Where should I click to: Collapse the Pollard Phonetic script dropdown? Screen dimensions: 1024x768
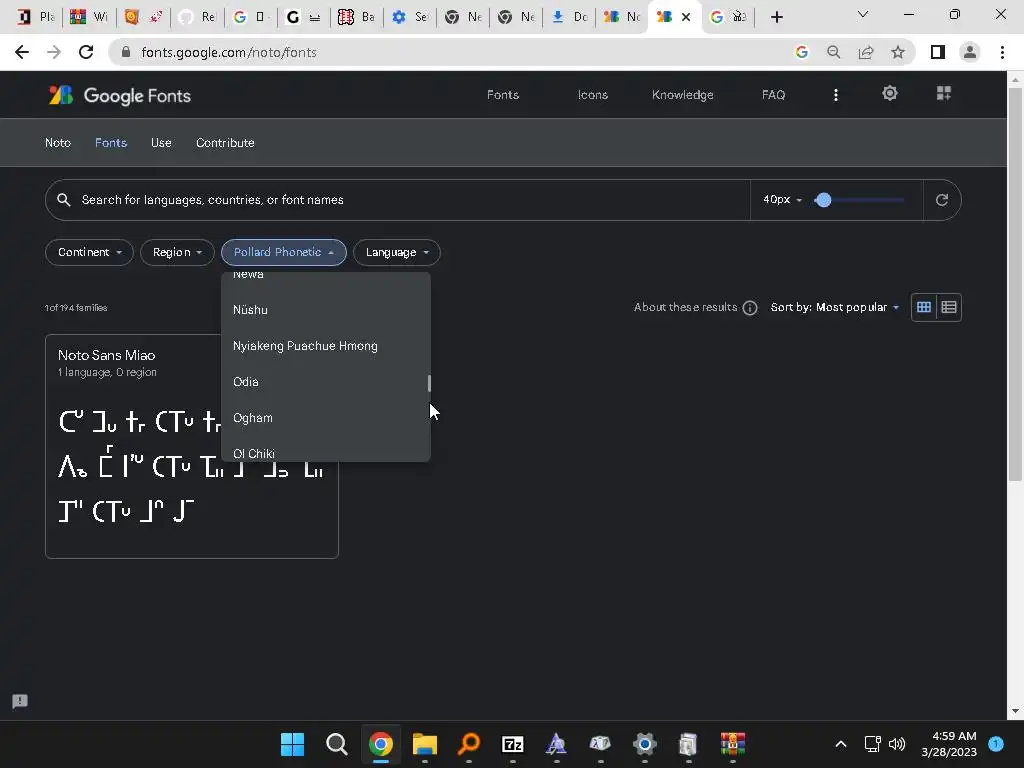point(283,252)
